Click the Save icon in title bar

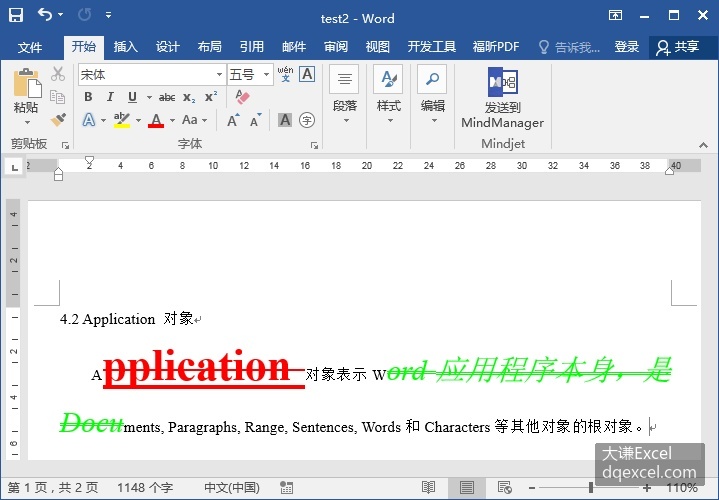[16, 15]
